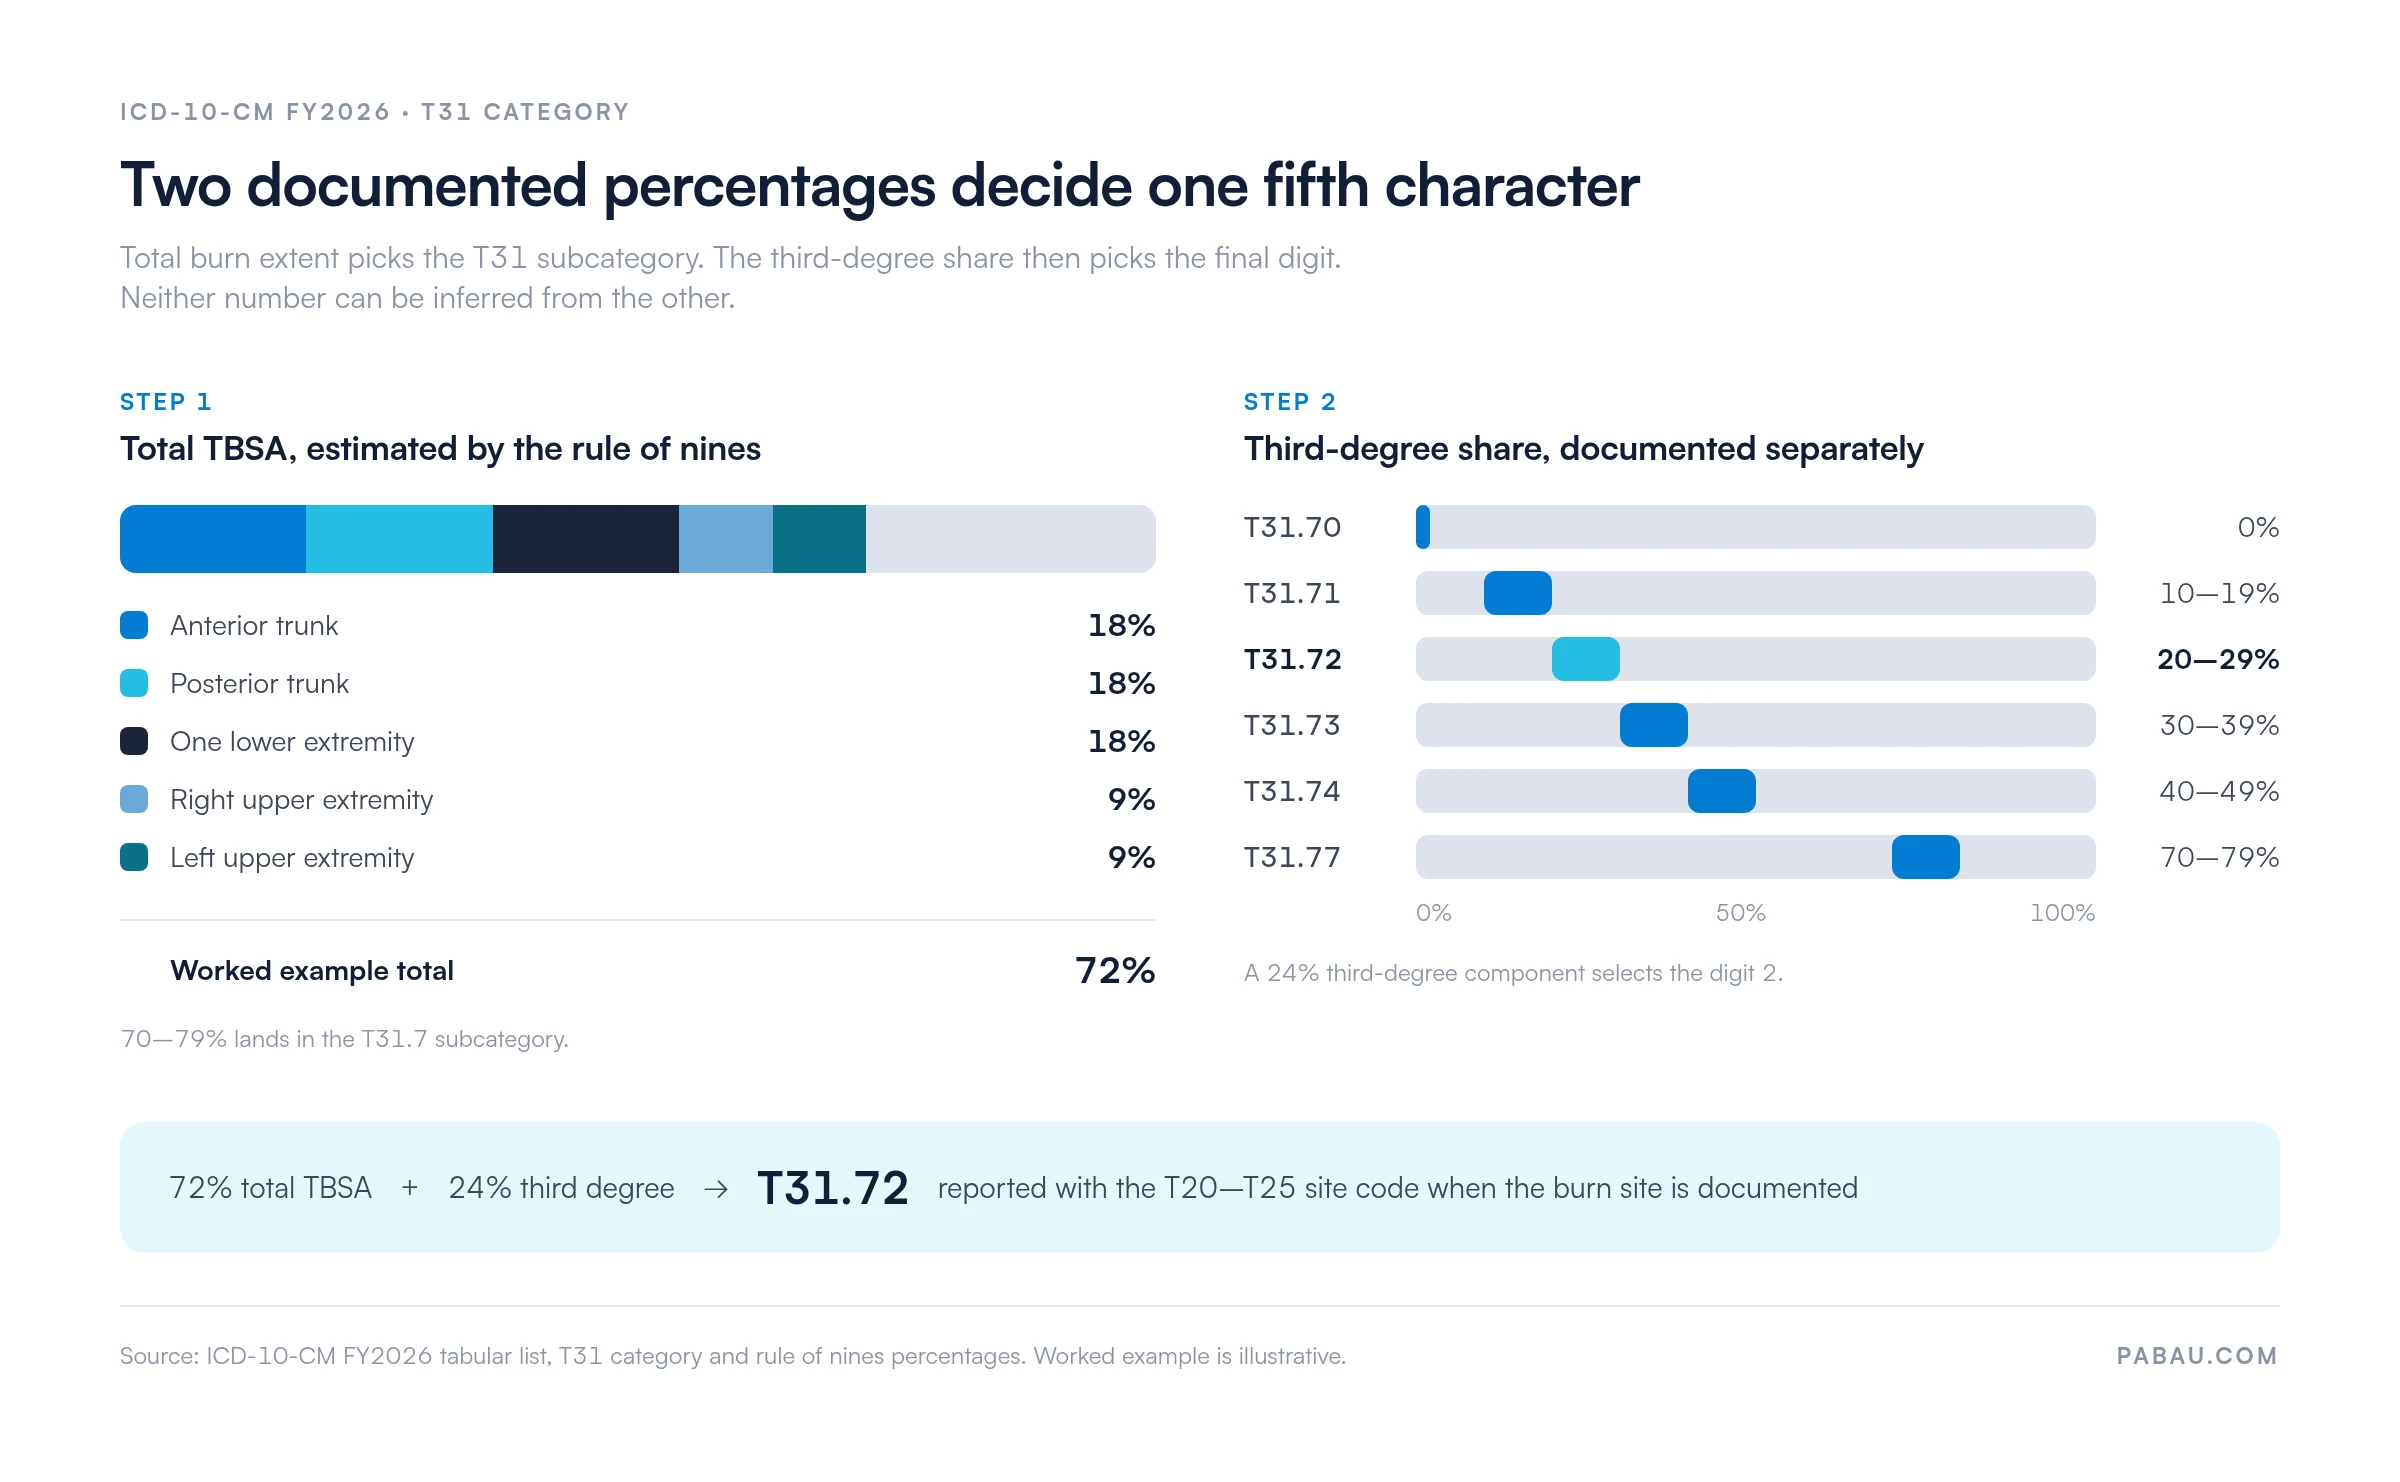
Task: Click the cyan segment of the stacked bar
Action: 399,539
